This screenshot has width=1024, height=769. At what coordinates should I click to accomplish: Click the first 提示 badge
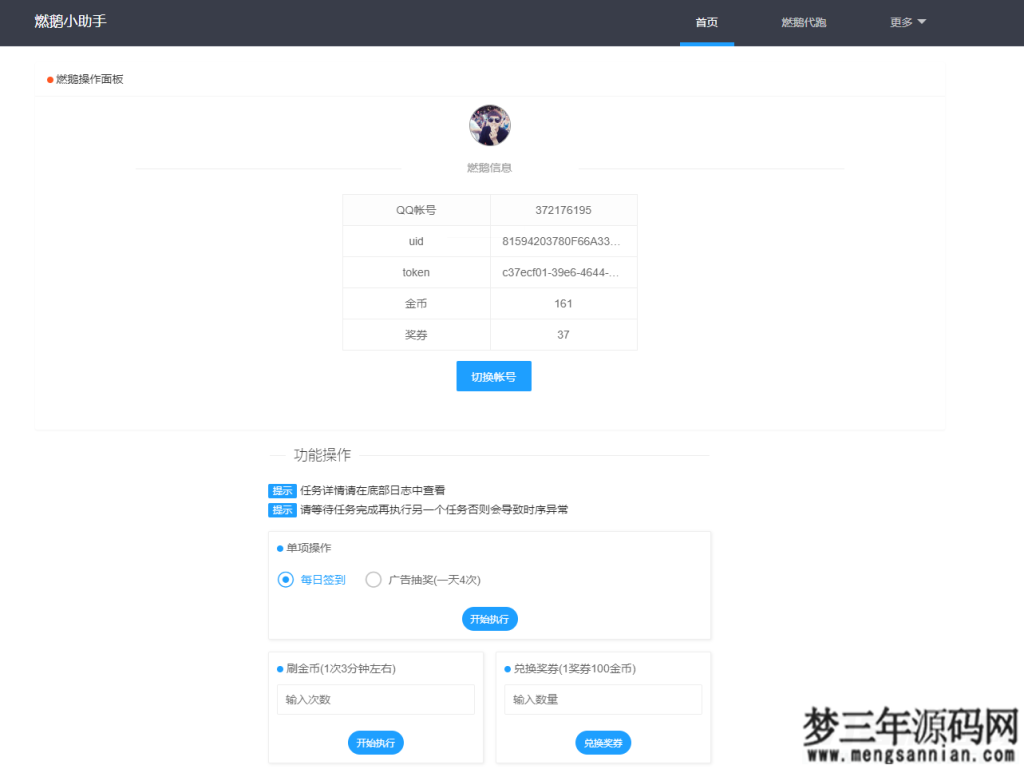(x=281, y=490)
